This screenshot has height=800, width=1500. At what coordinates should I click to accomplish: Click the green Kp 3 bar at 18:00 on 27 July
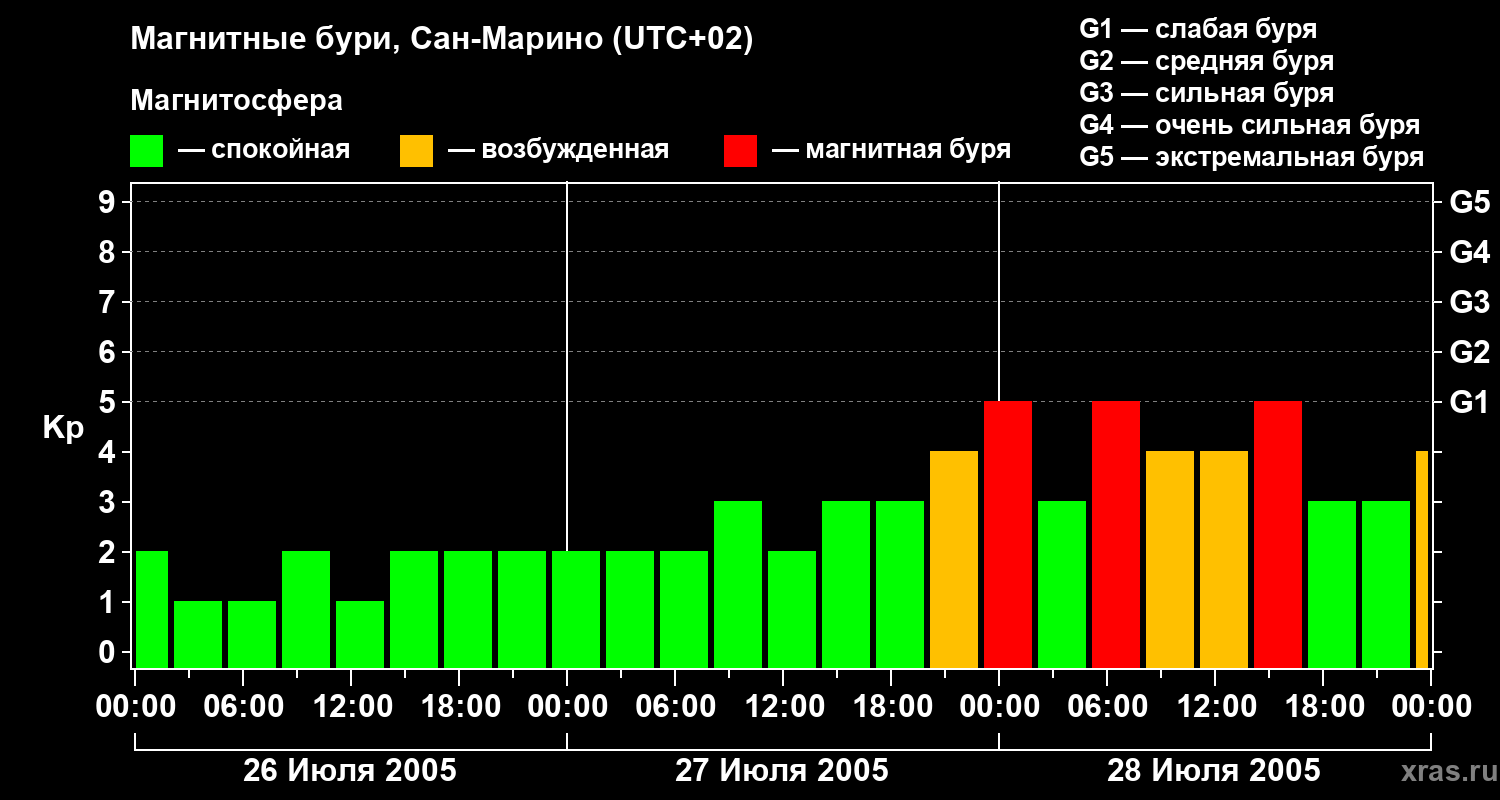[900, 585]
